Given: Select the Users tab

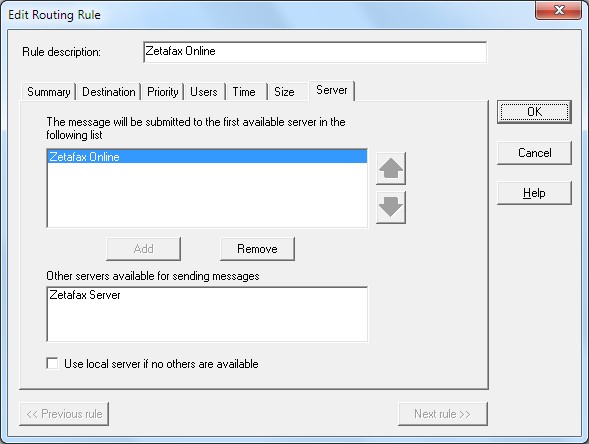Looking at the screenshot, I should click(x=204, y=92).
